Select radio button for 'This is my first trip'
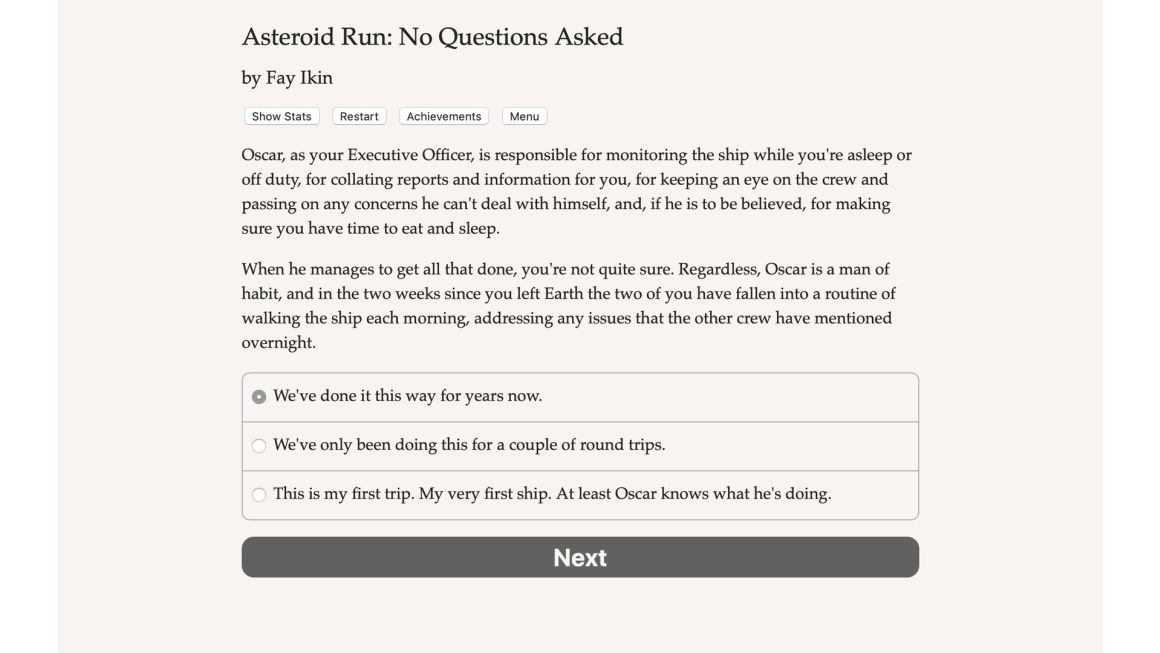 (259, 495)
